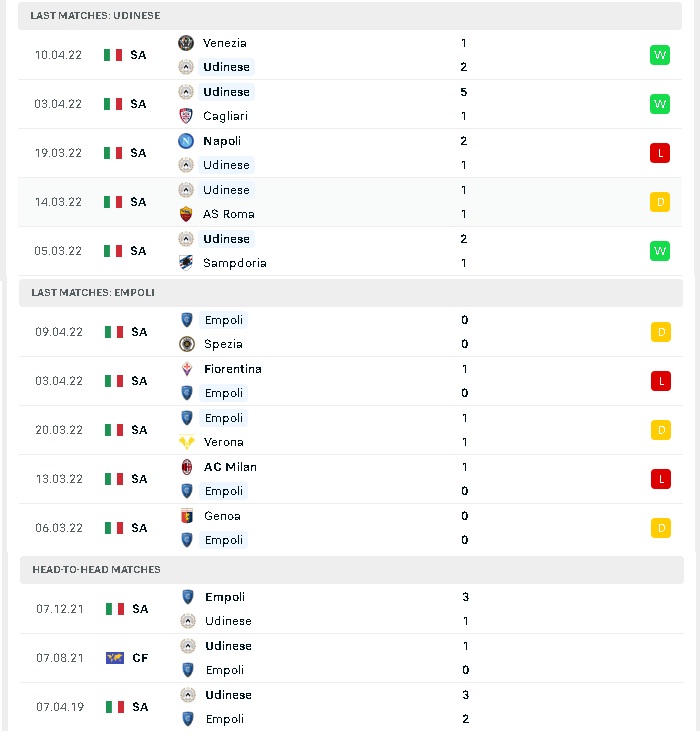Click the green W badge for Venezia match
700x740 pixels.
(x=660, y=55)
